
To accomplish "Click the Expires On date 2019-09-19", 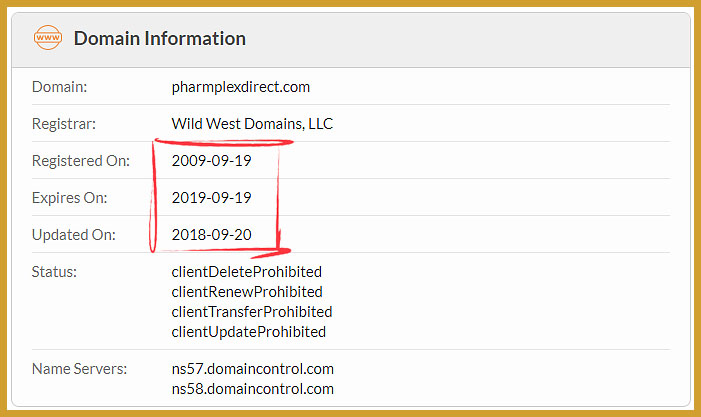I will tap(211, 198).
